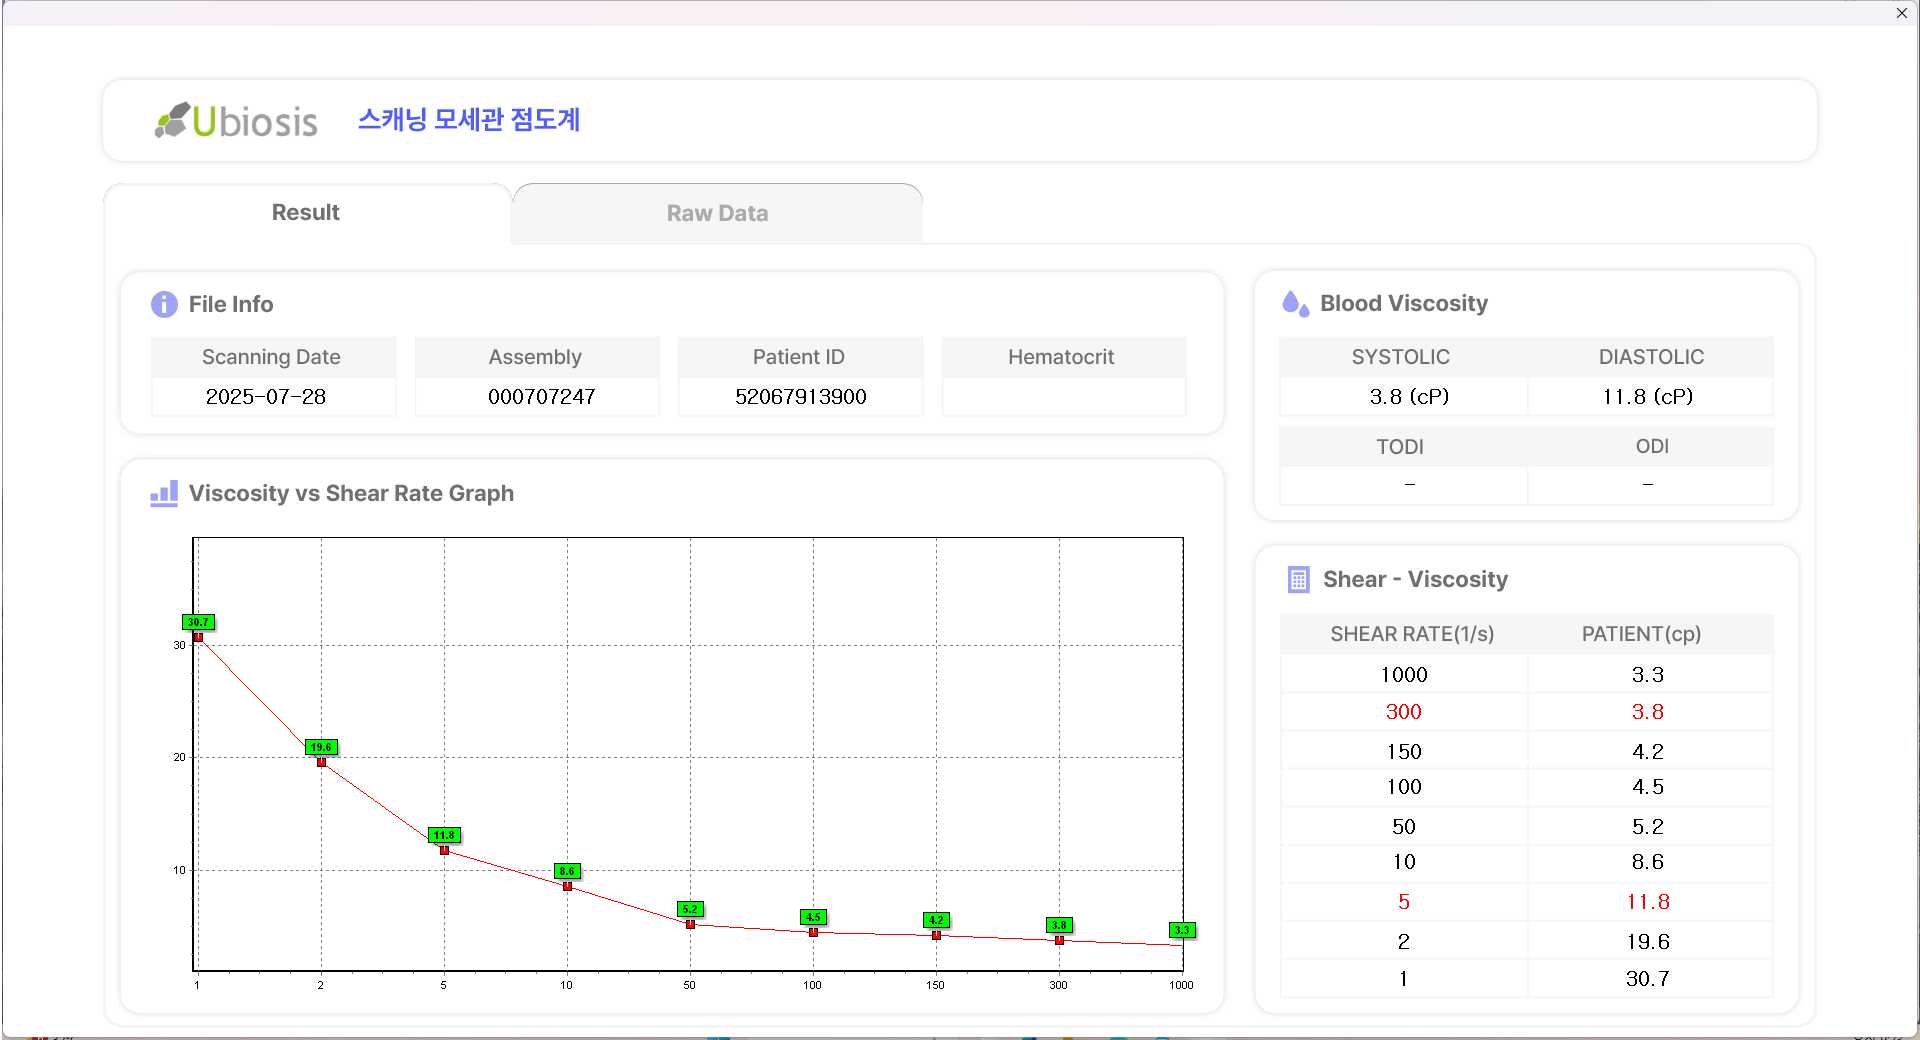This screenshot has width=1920, height=1040.
Task: Select the red 11.8 viscosity table cell
Action: [x=1647, y=902]
